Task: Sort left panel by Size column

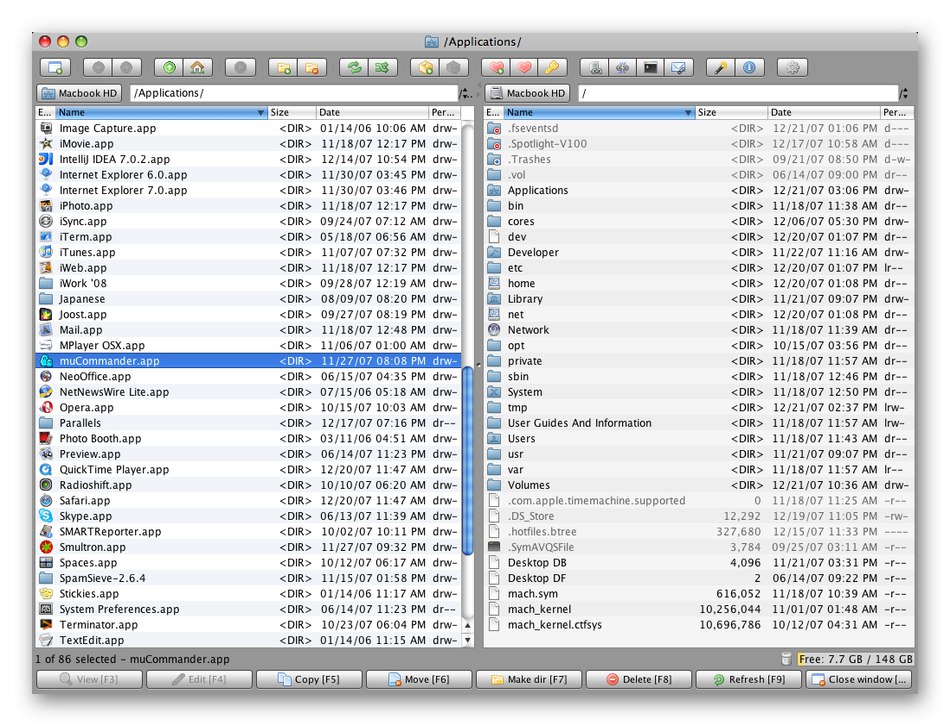Action: (x=292, y=113)
